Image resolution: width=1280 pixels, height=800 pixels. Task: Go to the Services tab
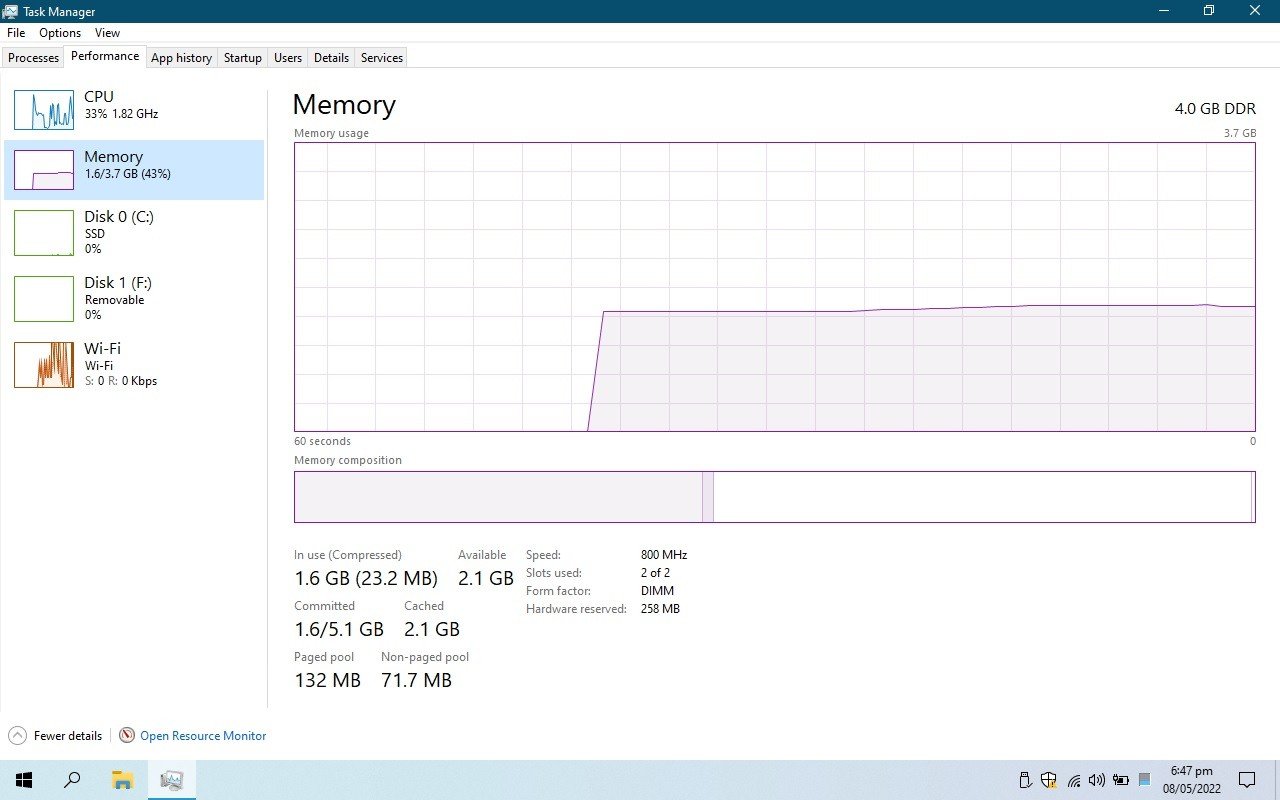click(381, 58)
